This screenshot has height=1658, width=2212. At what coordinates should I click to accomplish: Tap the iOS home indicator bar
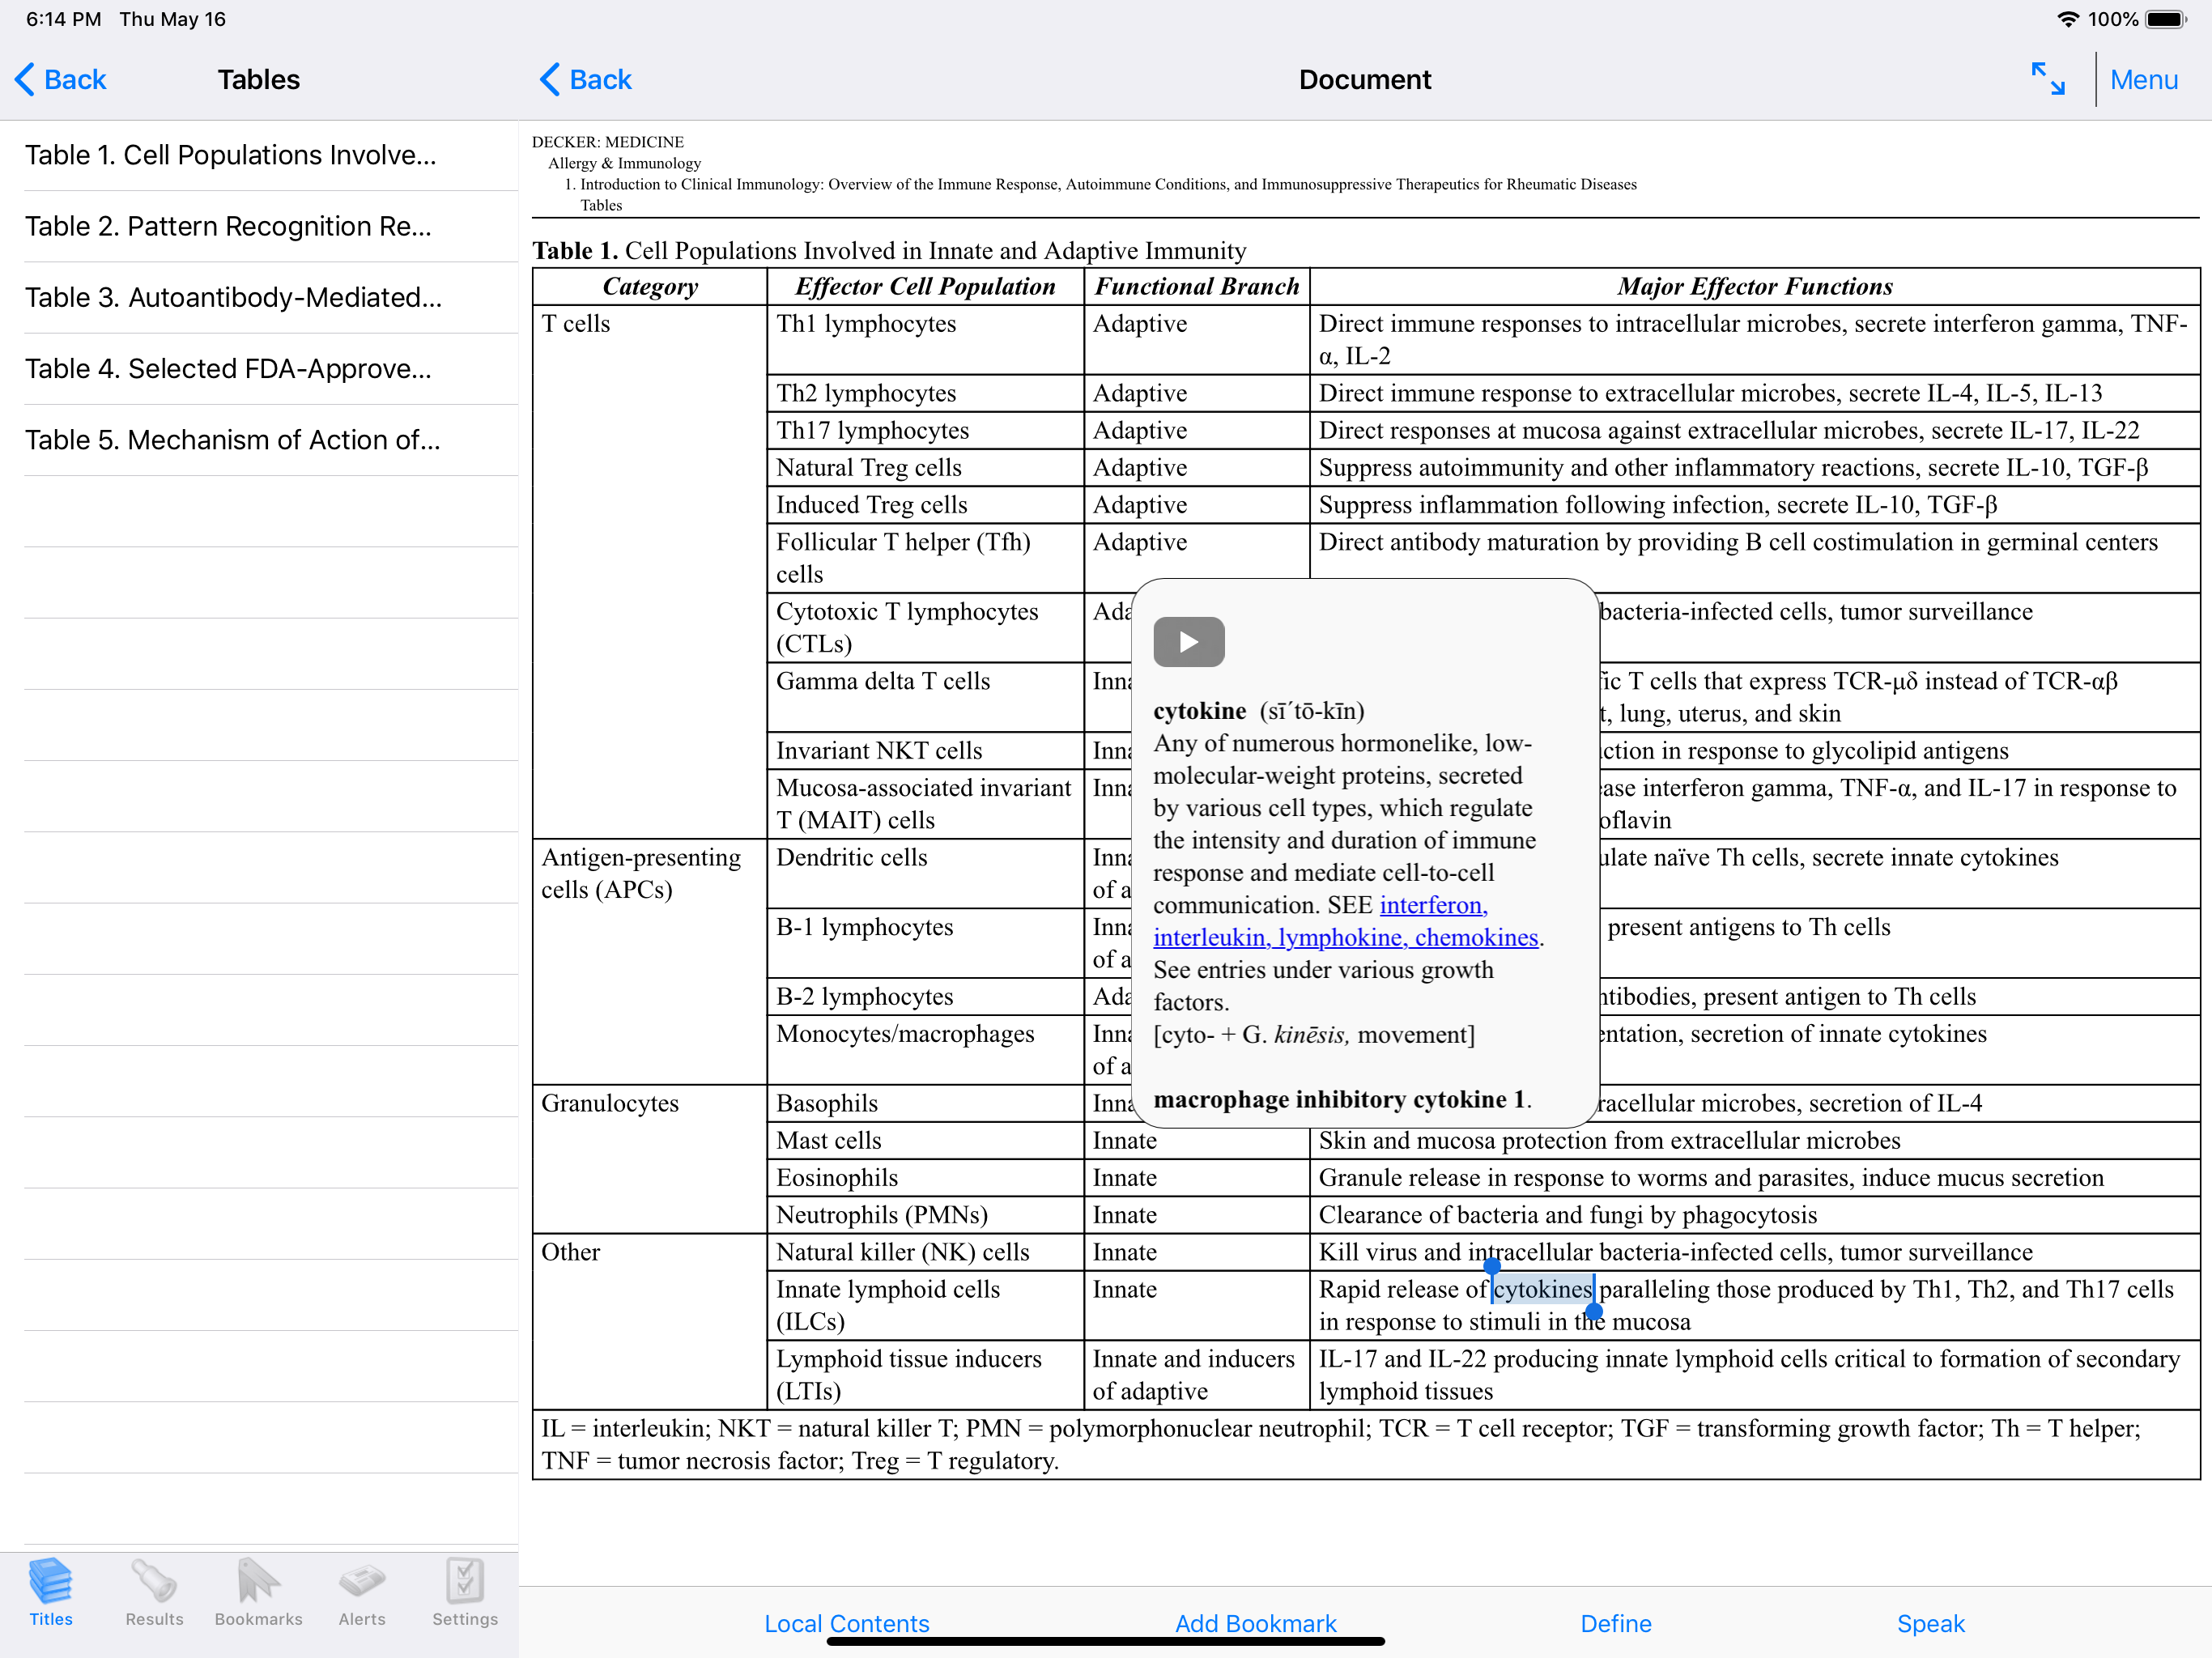tap(1105, 1641)
